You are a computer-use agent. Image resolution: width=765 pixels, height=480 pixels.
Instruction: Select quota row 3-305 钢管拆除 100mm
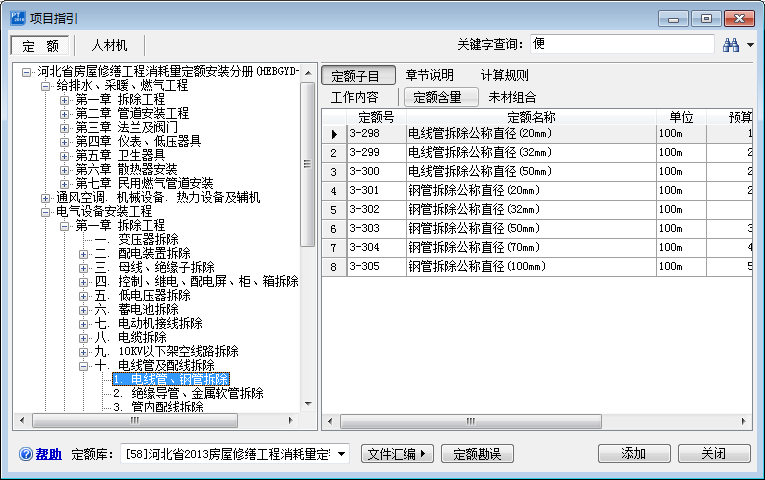[x=537, y=267]
